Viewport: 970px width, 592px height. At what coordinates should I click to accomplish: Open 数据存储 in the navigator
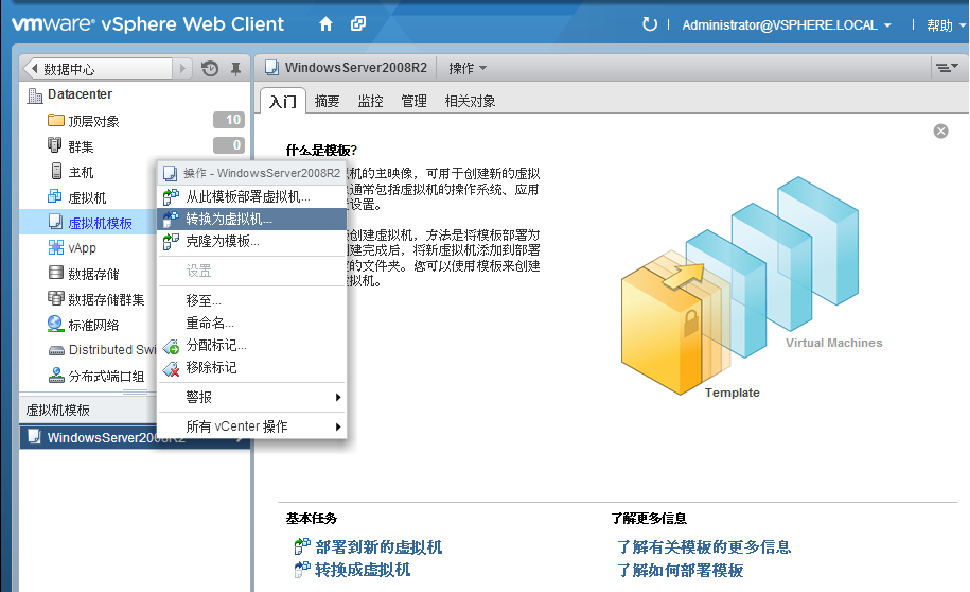(93, 273)
